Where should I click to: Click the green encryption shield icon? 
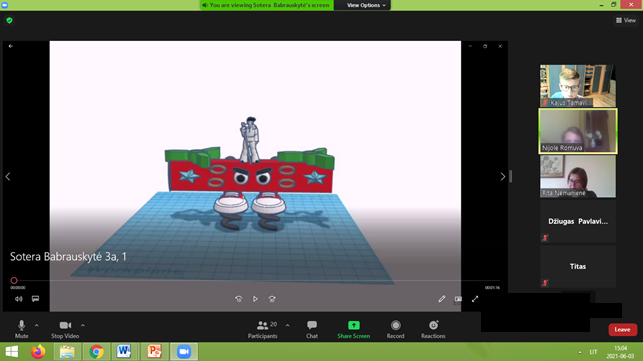pyautogui.click(x=9, y=20)
